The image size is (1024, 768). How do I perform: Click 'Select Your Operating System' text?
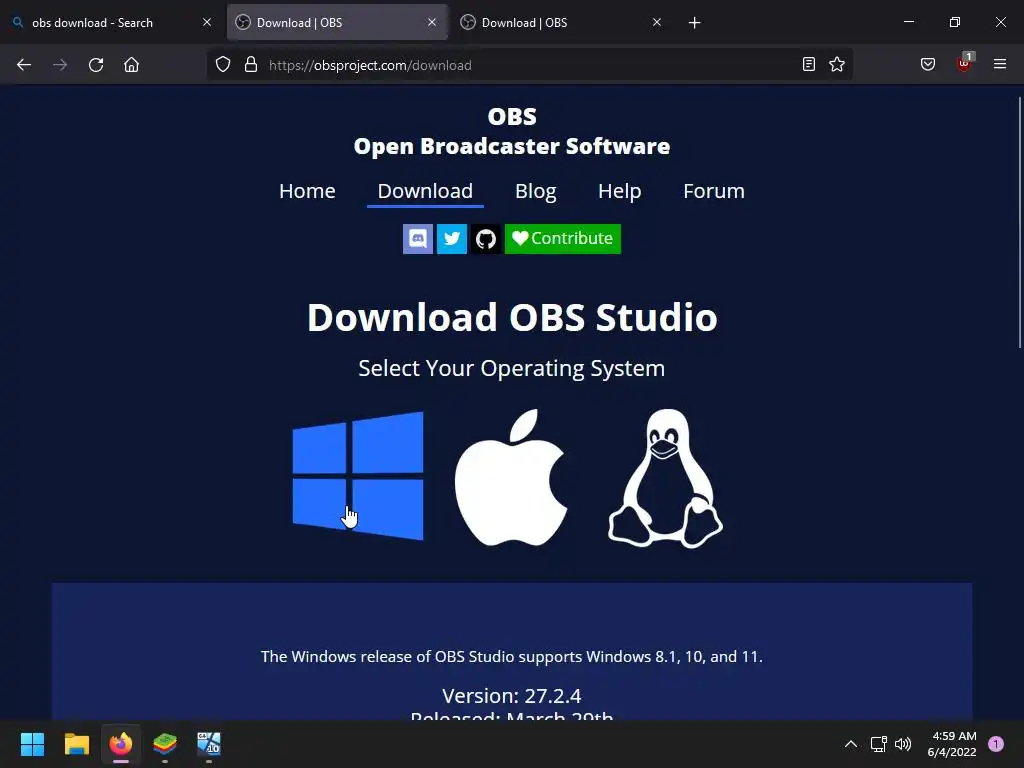point(512,368)
